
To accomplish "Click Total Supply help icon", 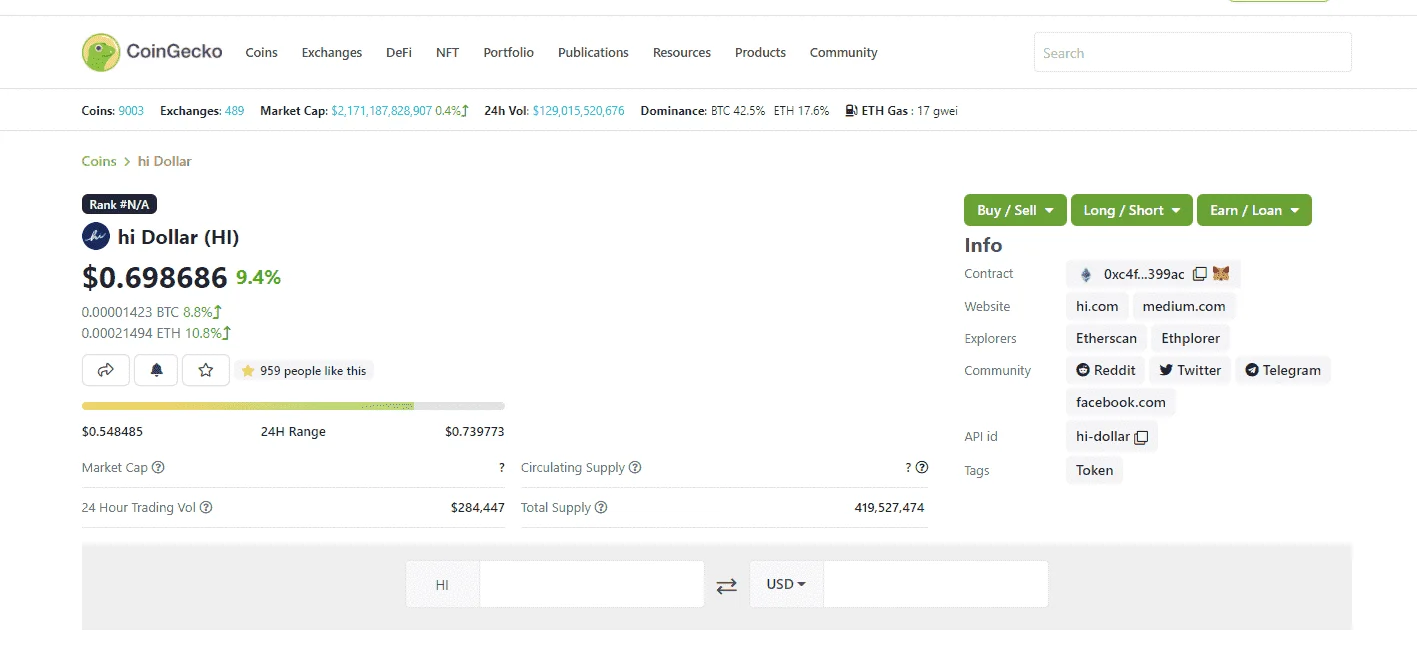I will tap(601, 507).
